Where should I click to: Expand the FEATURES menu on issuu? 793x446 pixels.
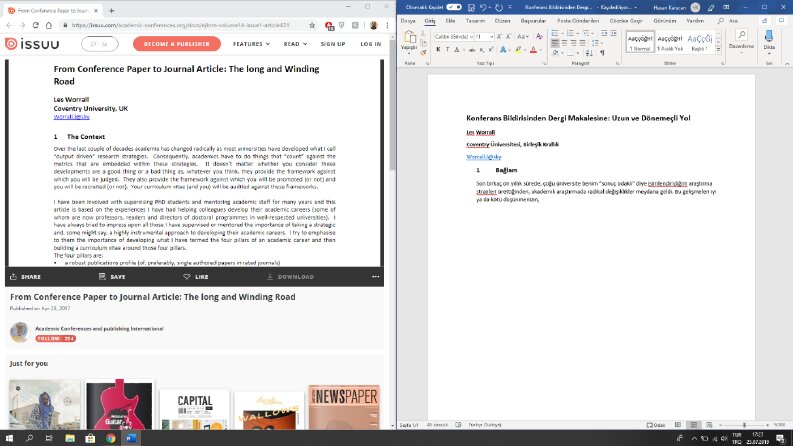click(251, 44)
